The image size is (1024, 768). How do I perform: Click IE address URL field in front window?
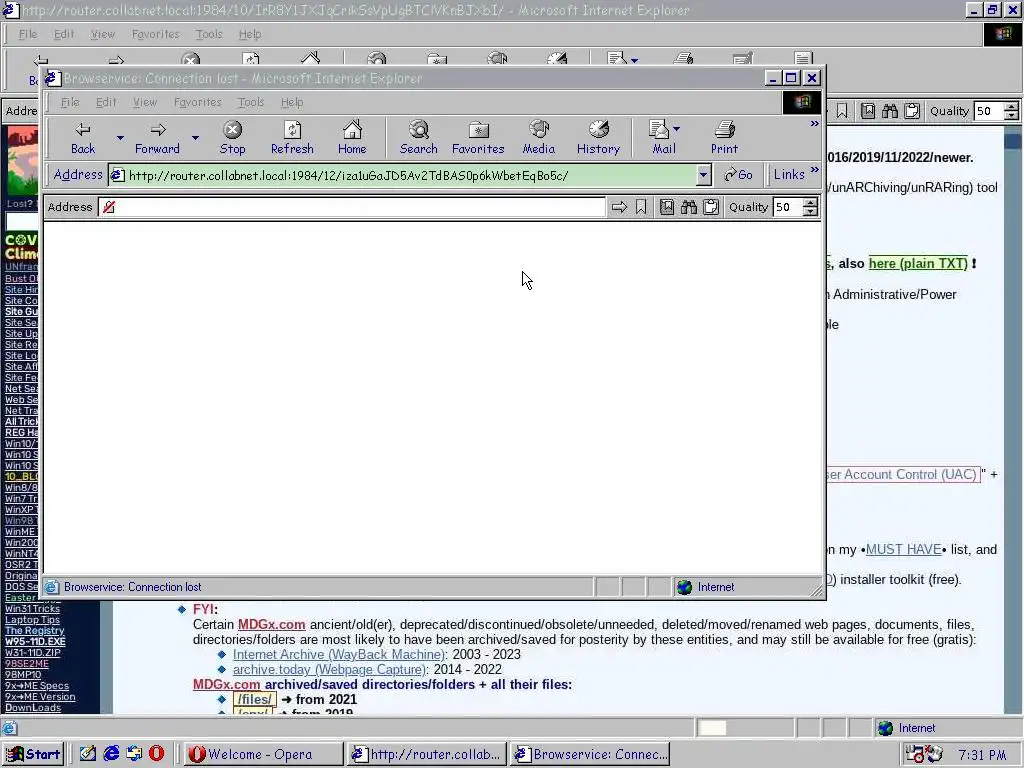(411, 175)
